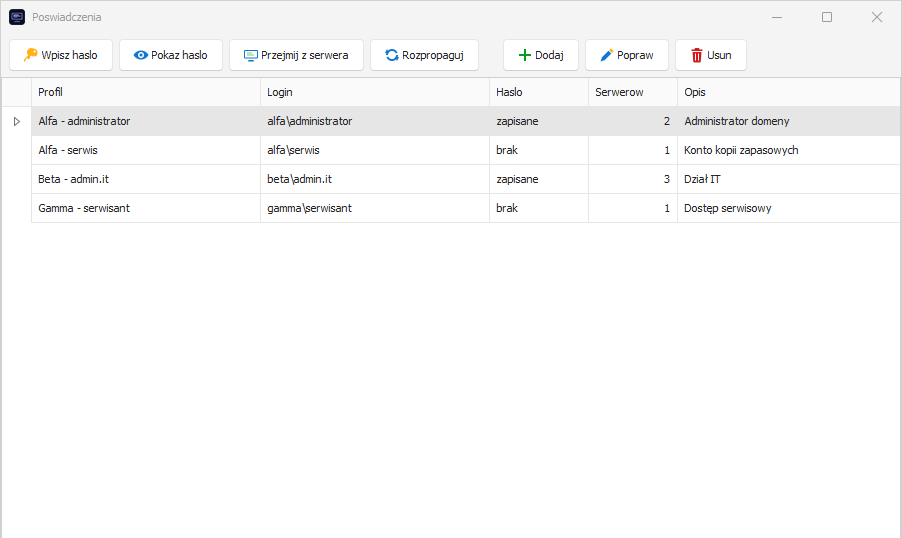This screenshot has width=902, height=538.
Task: Click server count '1' in Gamma - serwisant row
Action: pos(633,208)
